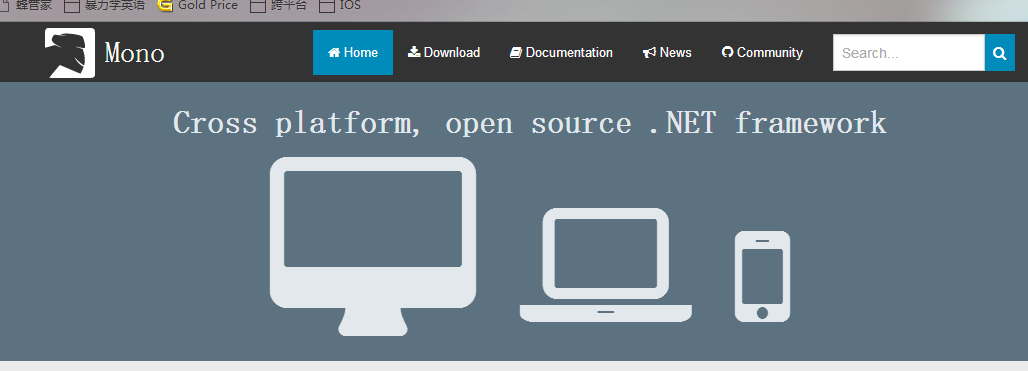Image resolution: width=1028 pixels, height=371 pixels.
Task: Open the Community nav item
Action: 762,52
